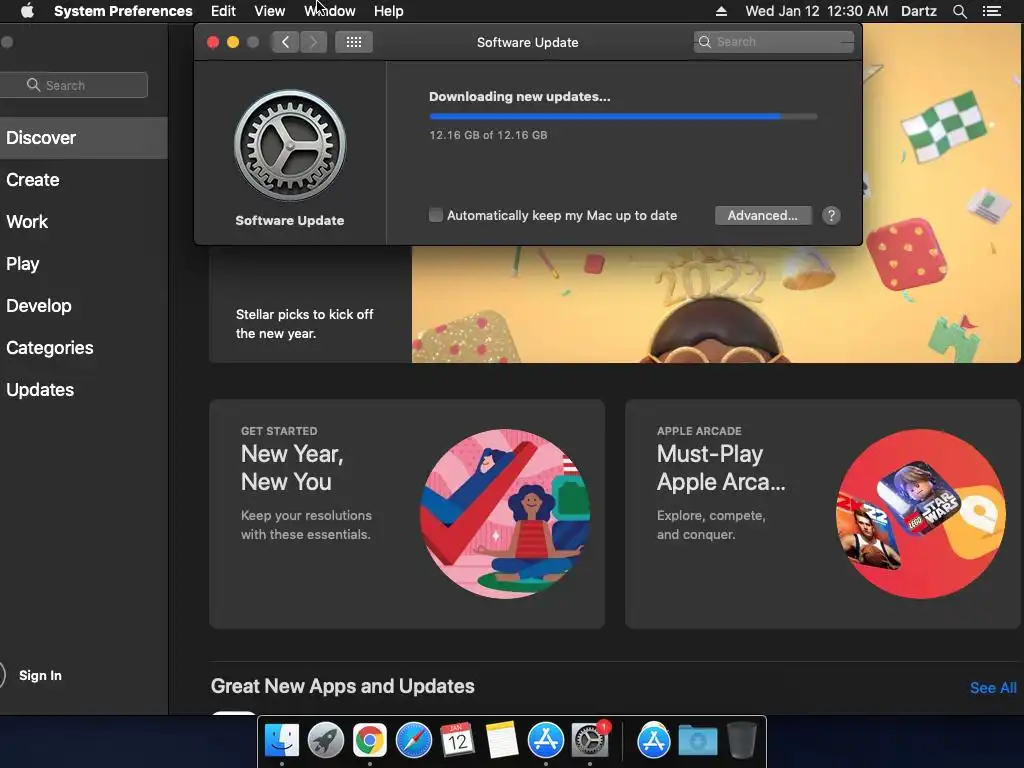Select Discover in App Store sidebar
The height and width of the screenshot is (768, 1024).
(x=84, y=138)
